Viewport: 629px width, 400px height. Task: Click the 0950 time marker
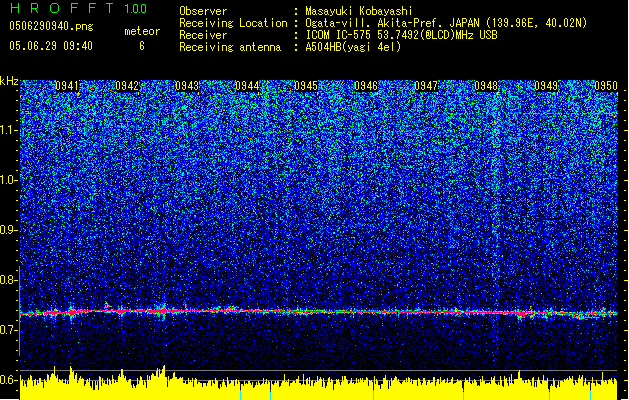tap(606, 86)
